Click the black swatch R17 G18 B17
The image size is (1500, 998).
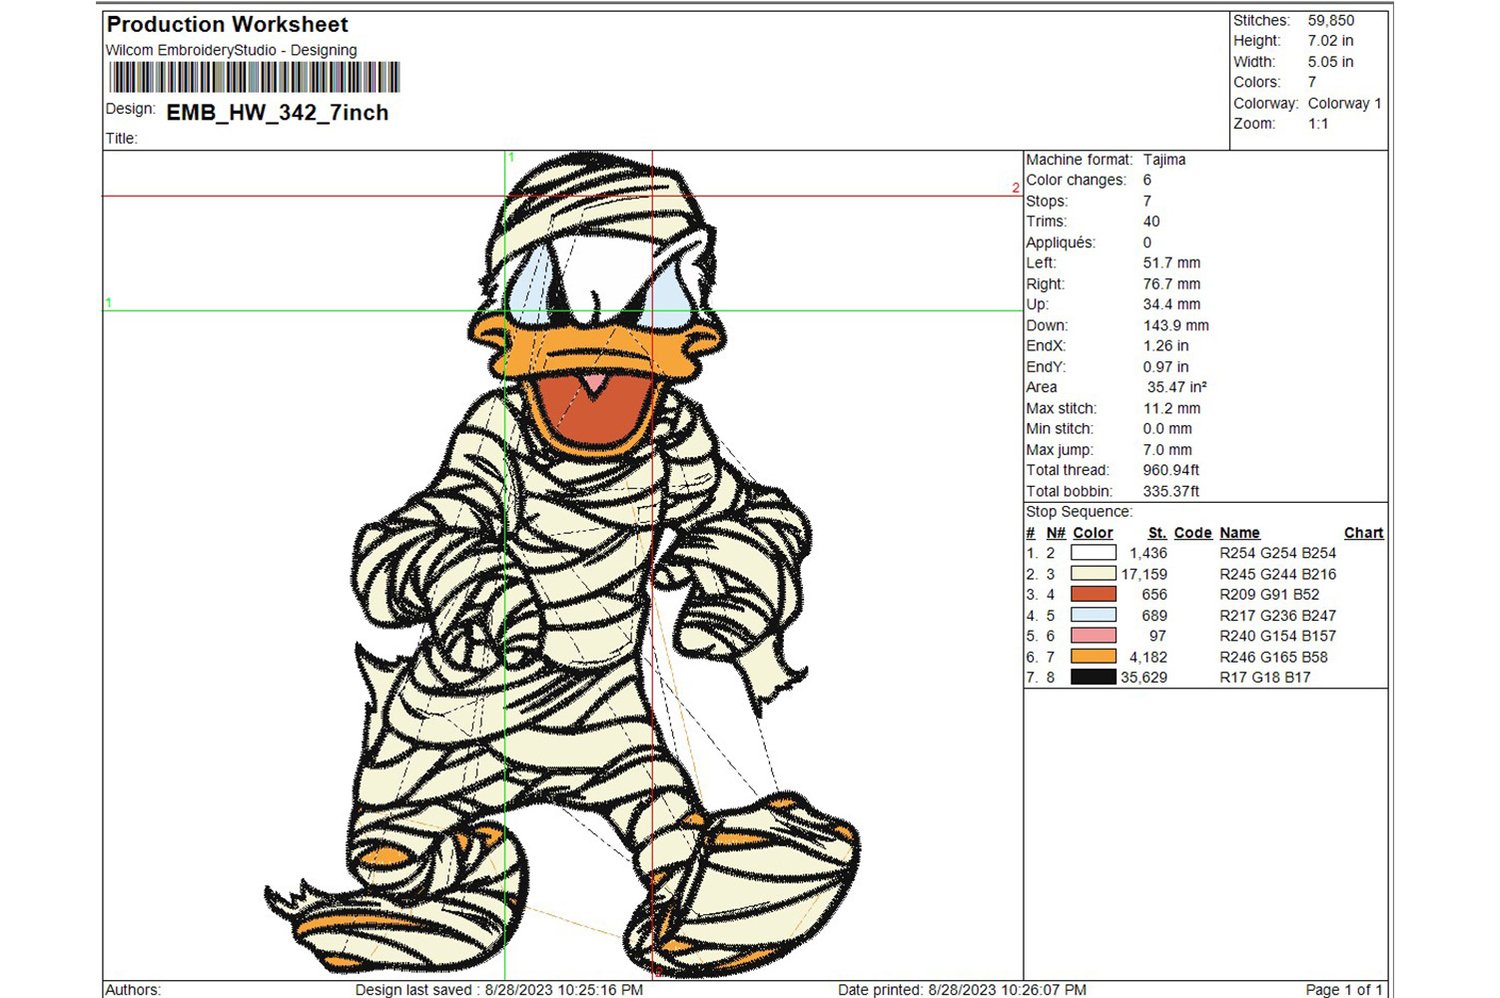(x=1093, y=677)
